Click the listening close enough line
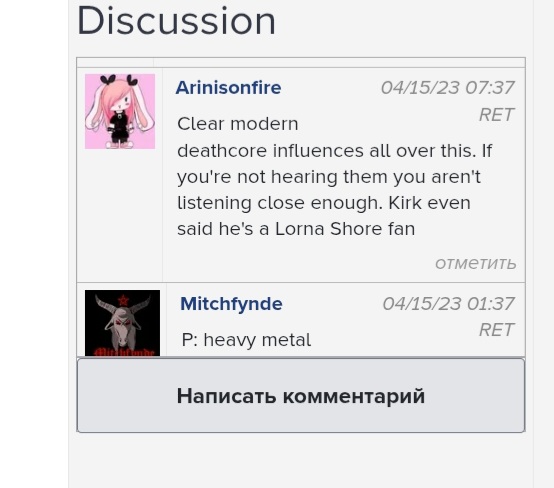This screenshot has height=488, width=554. 324,203
